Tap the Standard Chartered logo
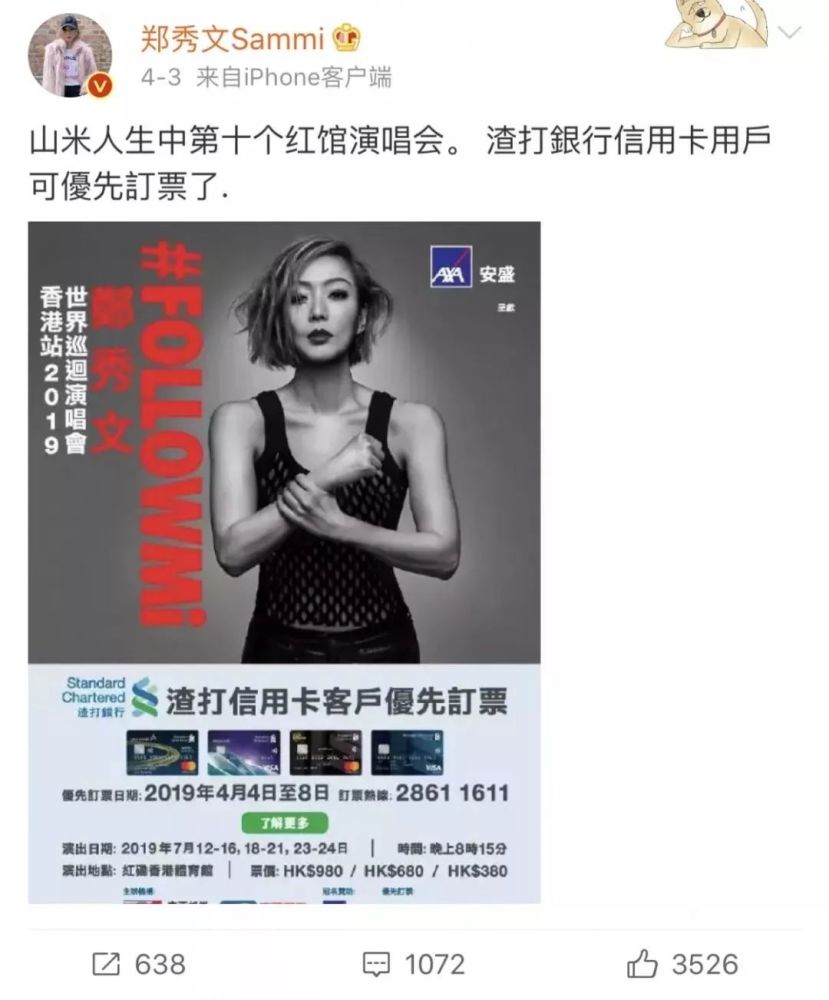The image size is (829, 1000). 110,698
